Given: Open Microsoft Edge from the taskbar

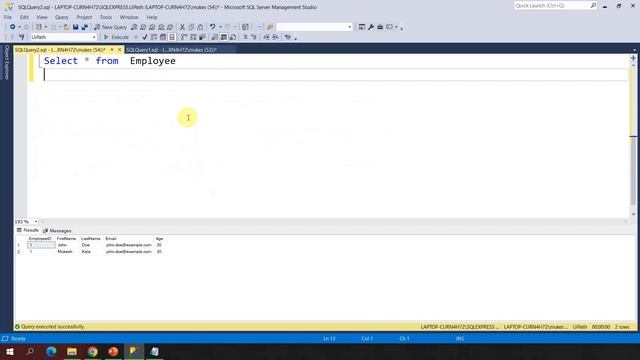Looking at the screenshot, I should click(51, 351).
